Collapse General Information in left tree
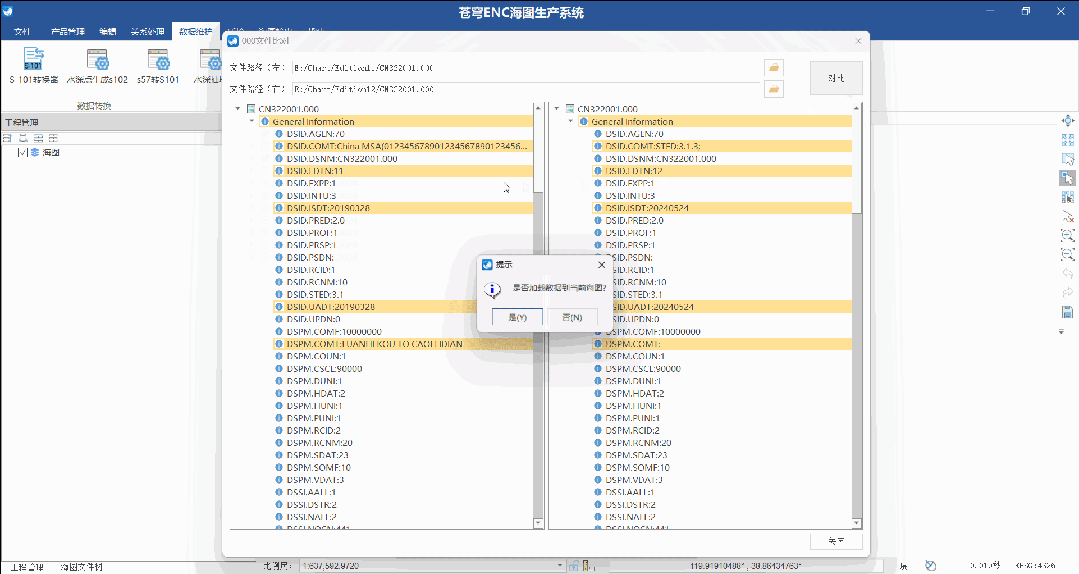The width and height of the screenshot is (1079, 574). (x=251, y=121)
